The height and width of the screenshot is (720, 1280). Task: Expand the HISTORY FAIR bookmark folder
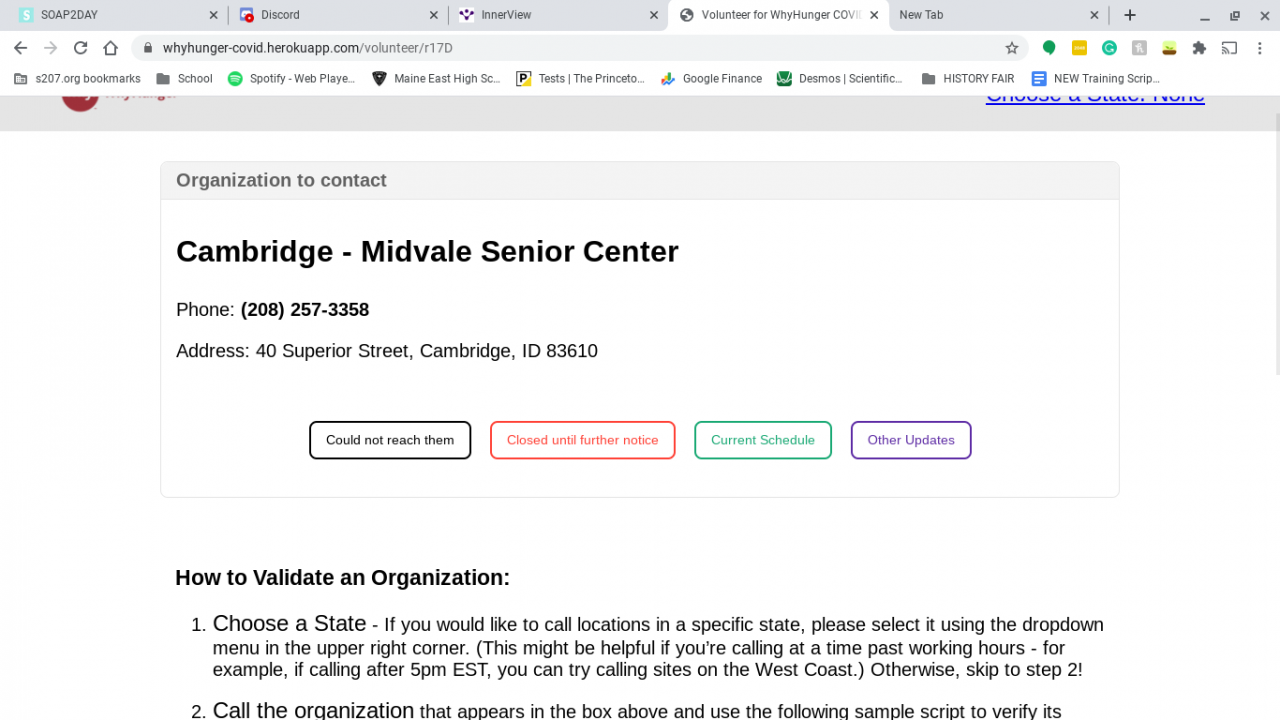tap(967, 78)
